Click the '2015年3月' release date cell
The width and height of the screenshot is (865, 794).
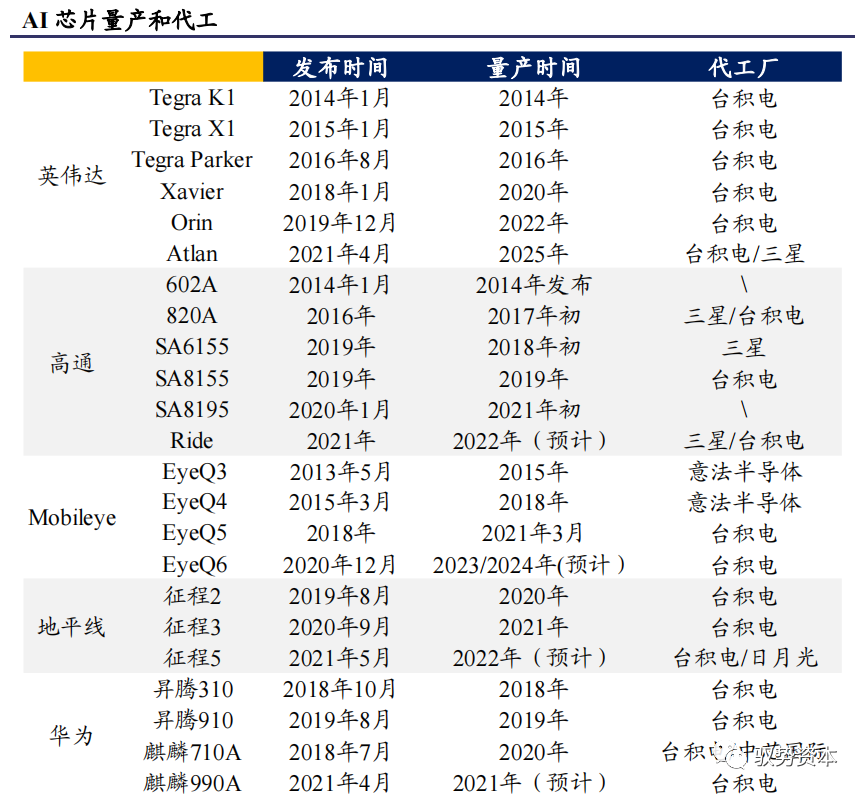click(340, 502)
